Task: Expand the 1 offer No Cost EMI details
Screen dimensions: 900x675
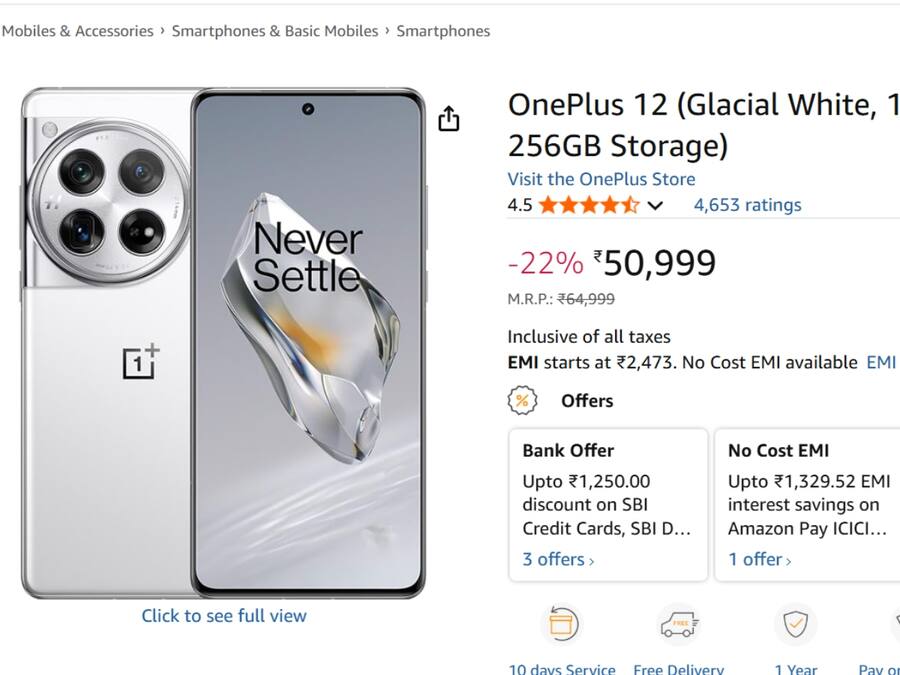Action: pyautogui.click(x=758, y=559)
